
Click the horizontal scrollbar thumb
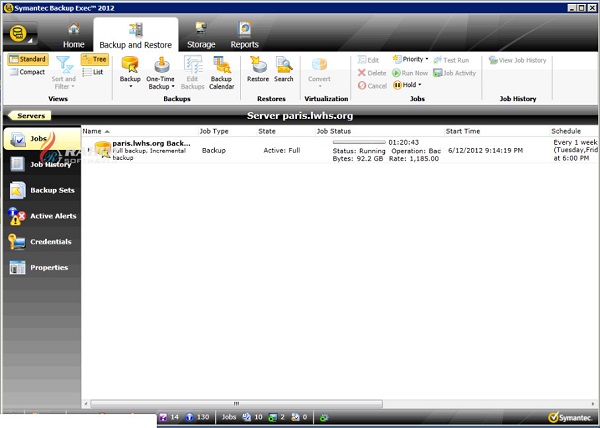[236, 404]
